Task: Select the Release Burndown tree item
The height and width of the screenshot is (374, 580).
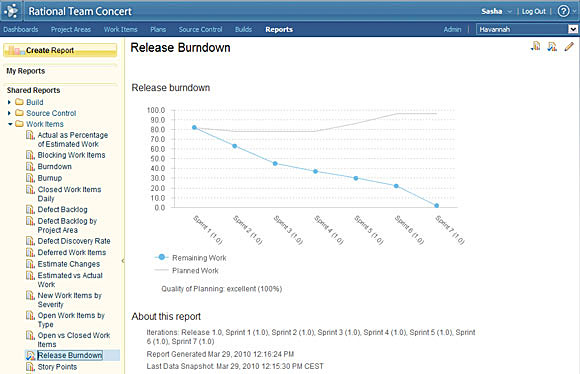Action: click(70, 355)
